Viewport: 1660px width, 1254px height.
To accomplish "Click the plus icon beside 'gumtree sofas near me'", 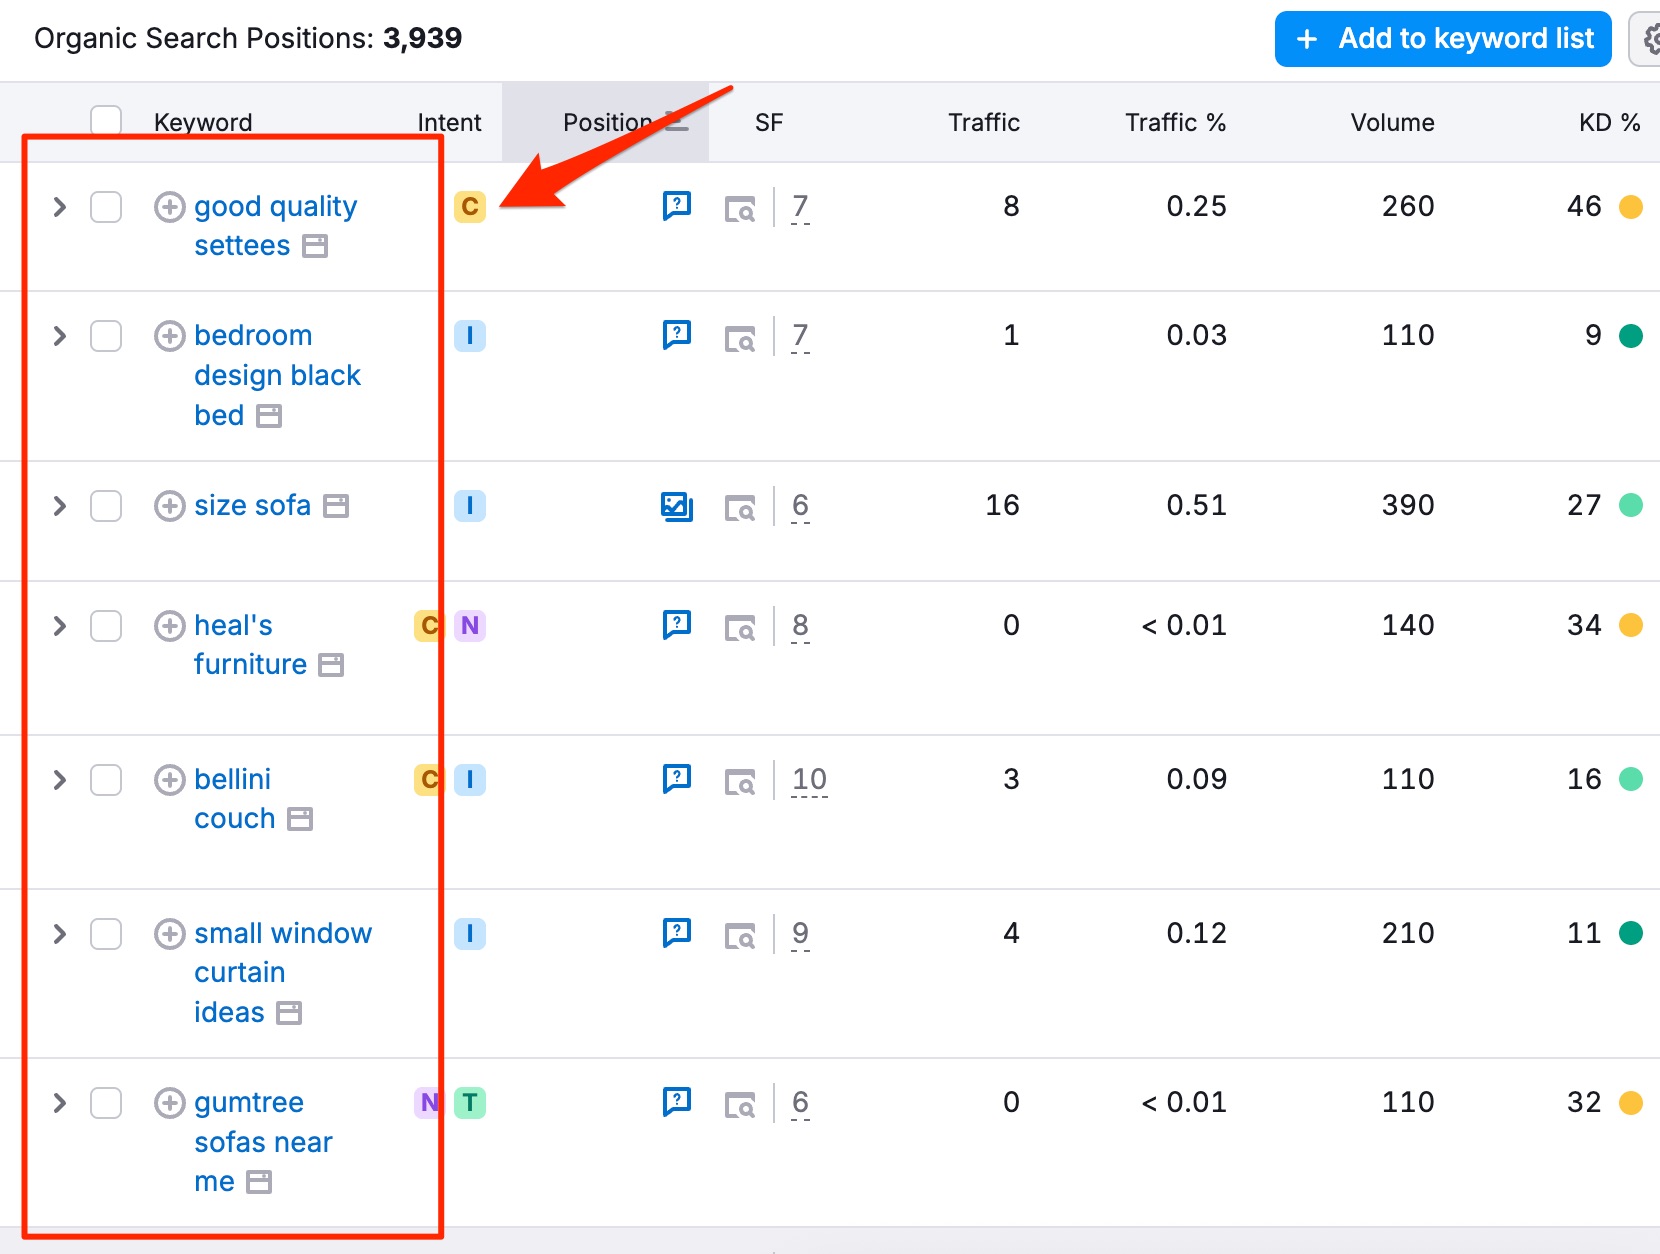I will (x=169, y=1103).
